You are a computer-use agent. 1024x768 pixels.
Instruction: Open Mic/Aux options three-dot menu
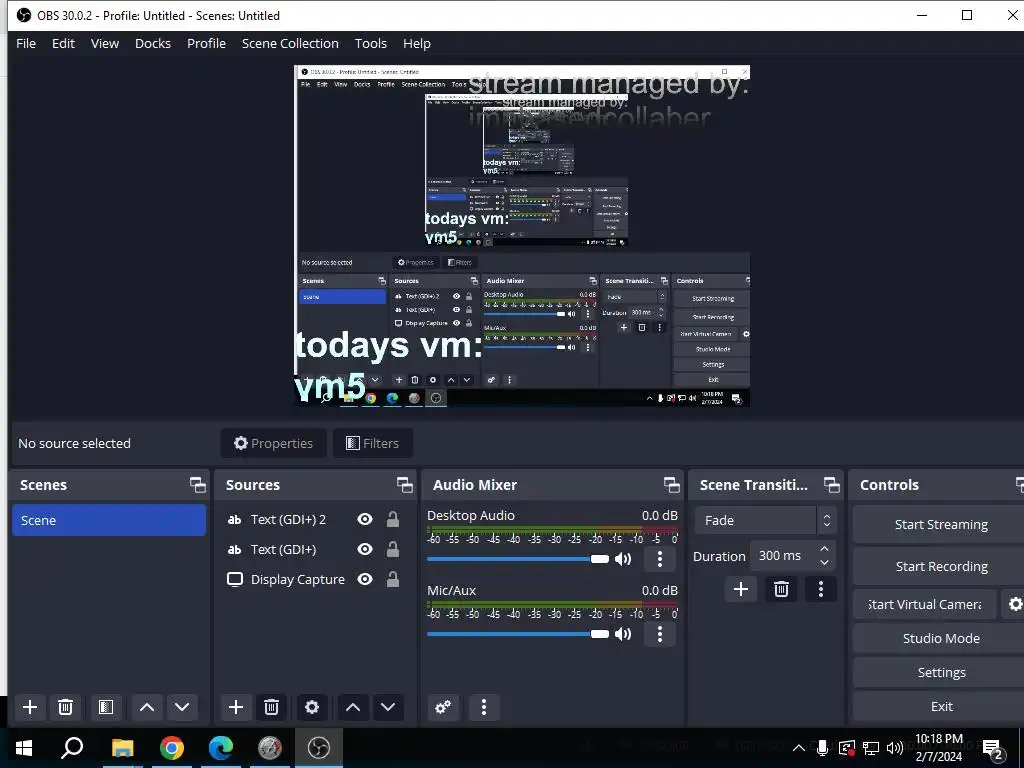pyautogui.click(x=660, y=634)
